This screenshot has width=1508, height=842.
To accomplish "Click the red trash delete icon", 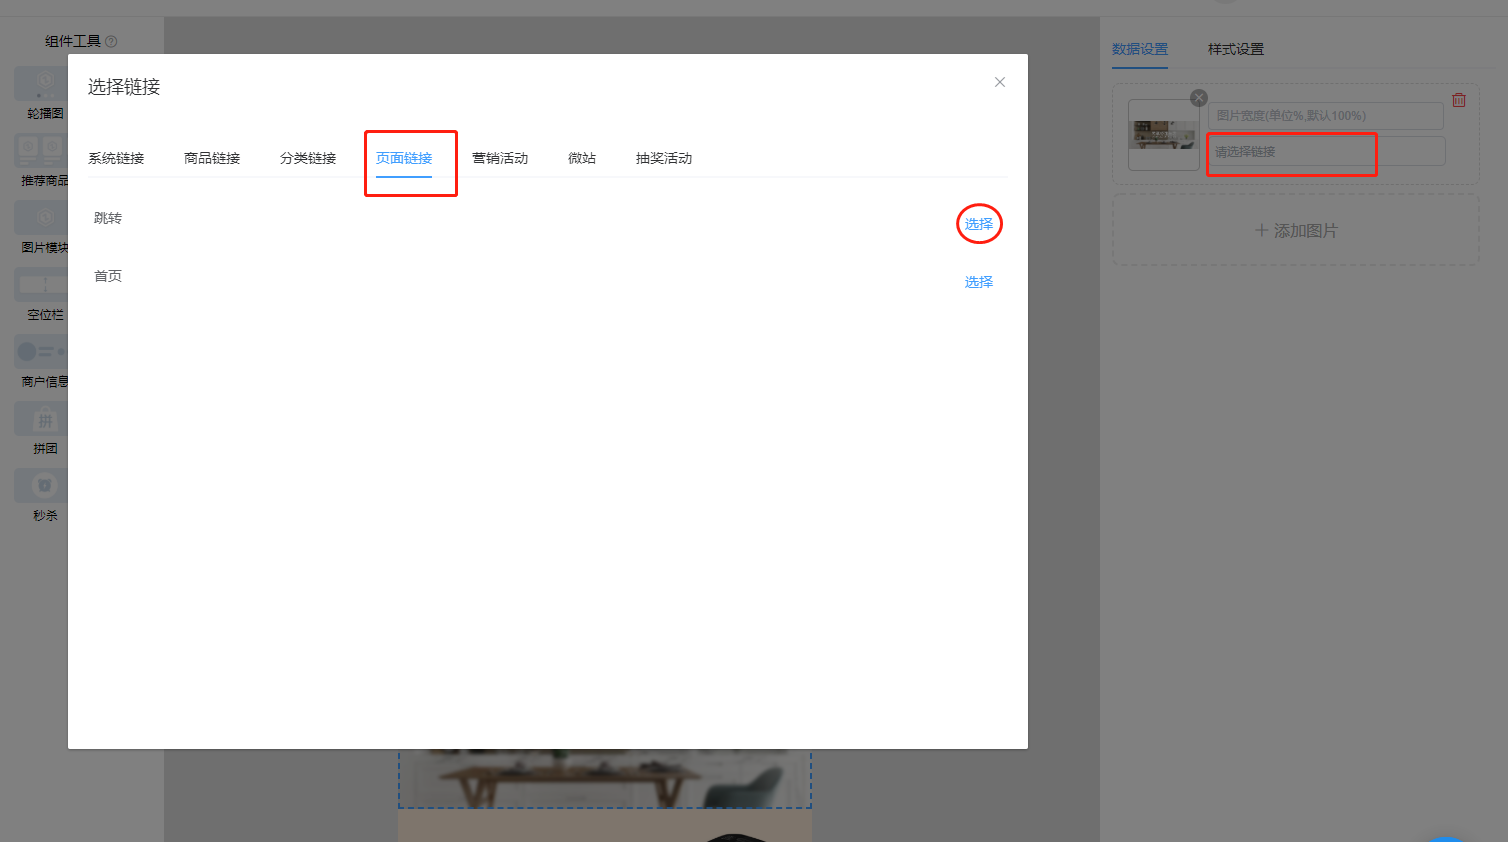I will 1459,100.
